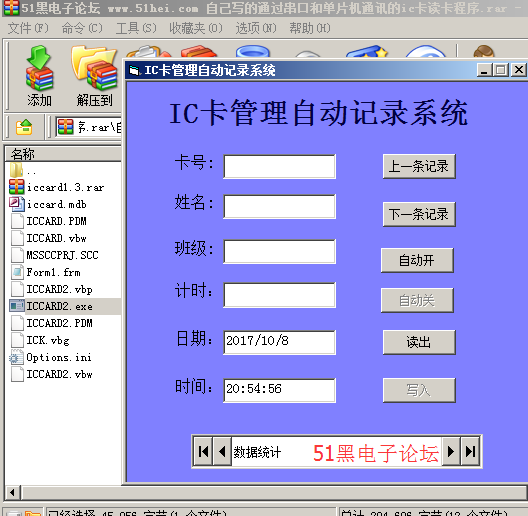Image resolution: width=528 pixels, height=516 pixels.
Task: Select ICCARD2.exe in file list
Action: [x=59, y=307]
